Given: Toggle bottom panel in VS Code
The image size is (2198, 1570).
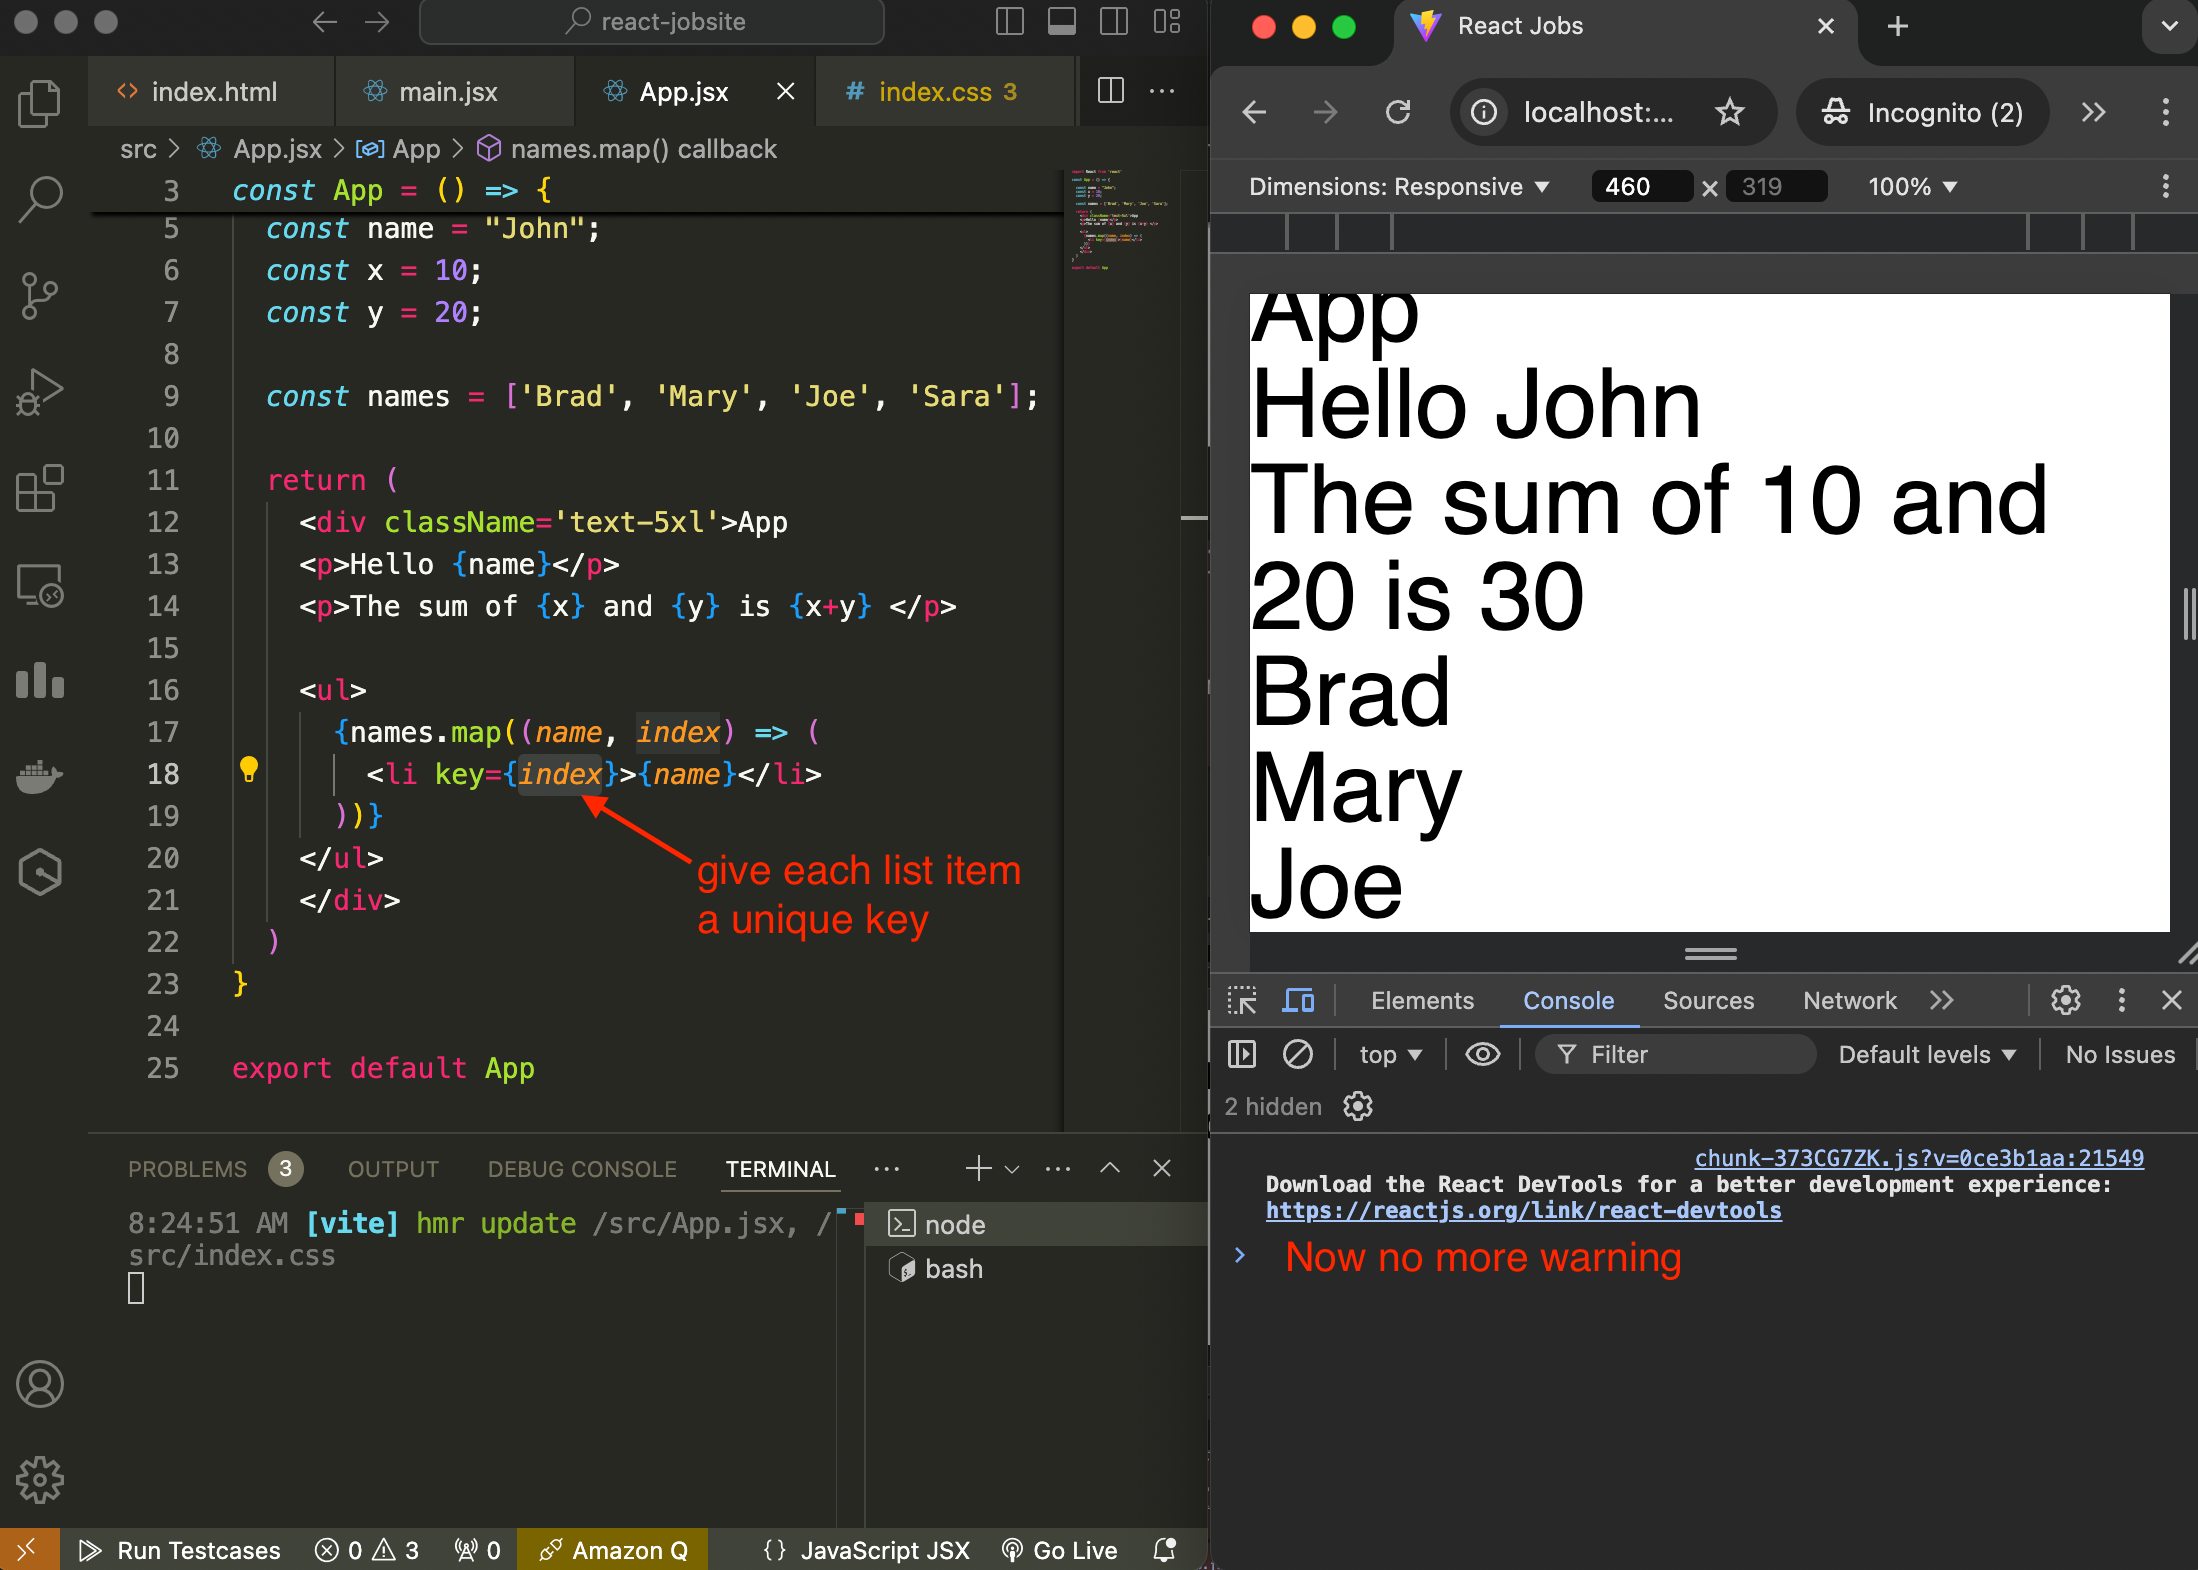Looking at the screenshot, I should tap(1062, 22).
